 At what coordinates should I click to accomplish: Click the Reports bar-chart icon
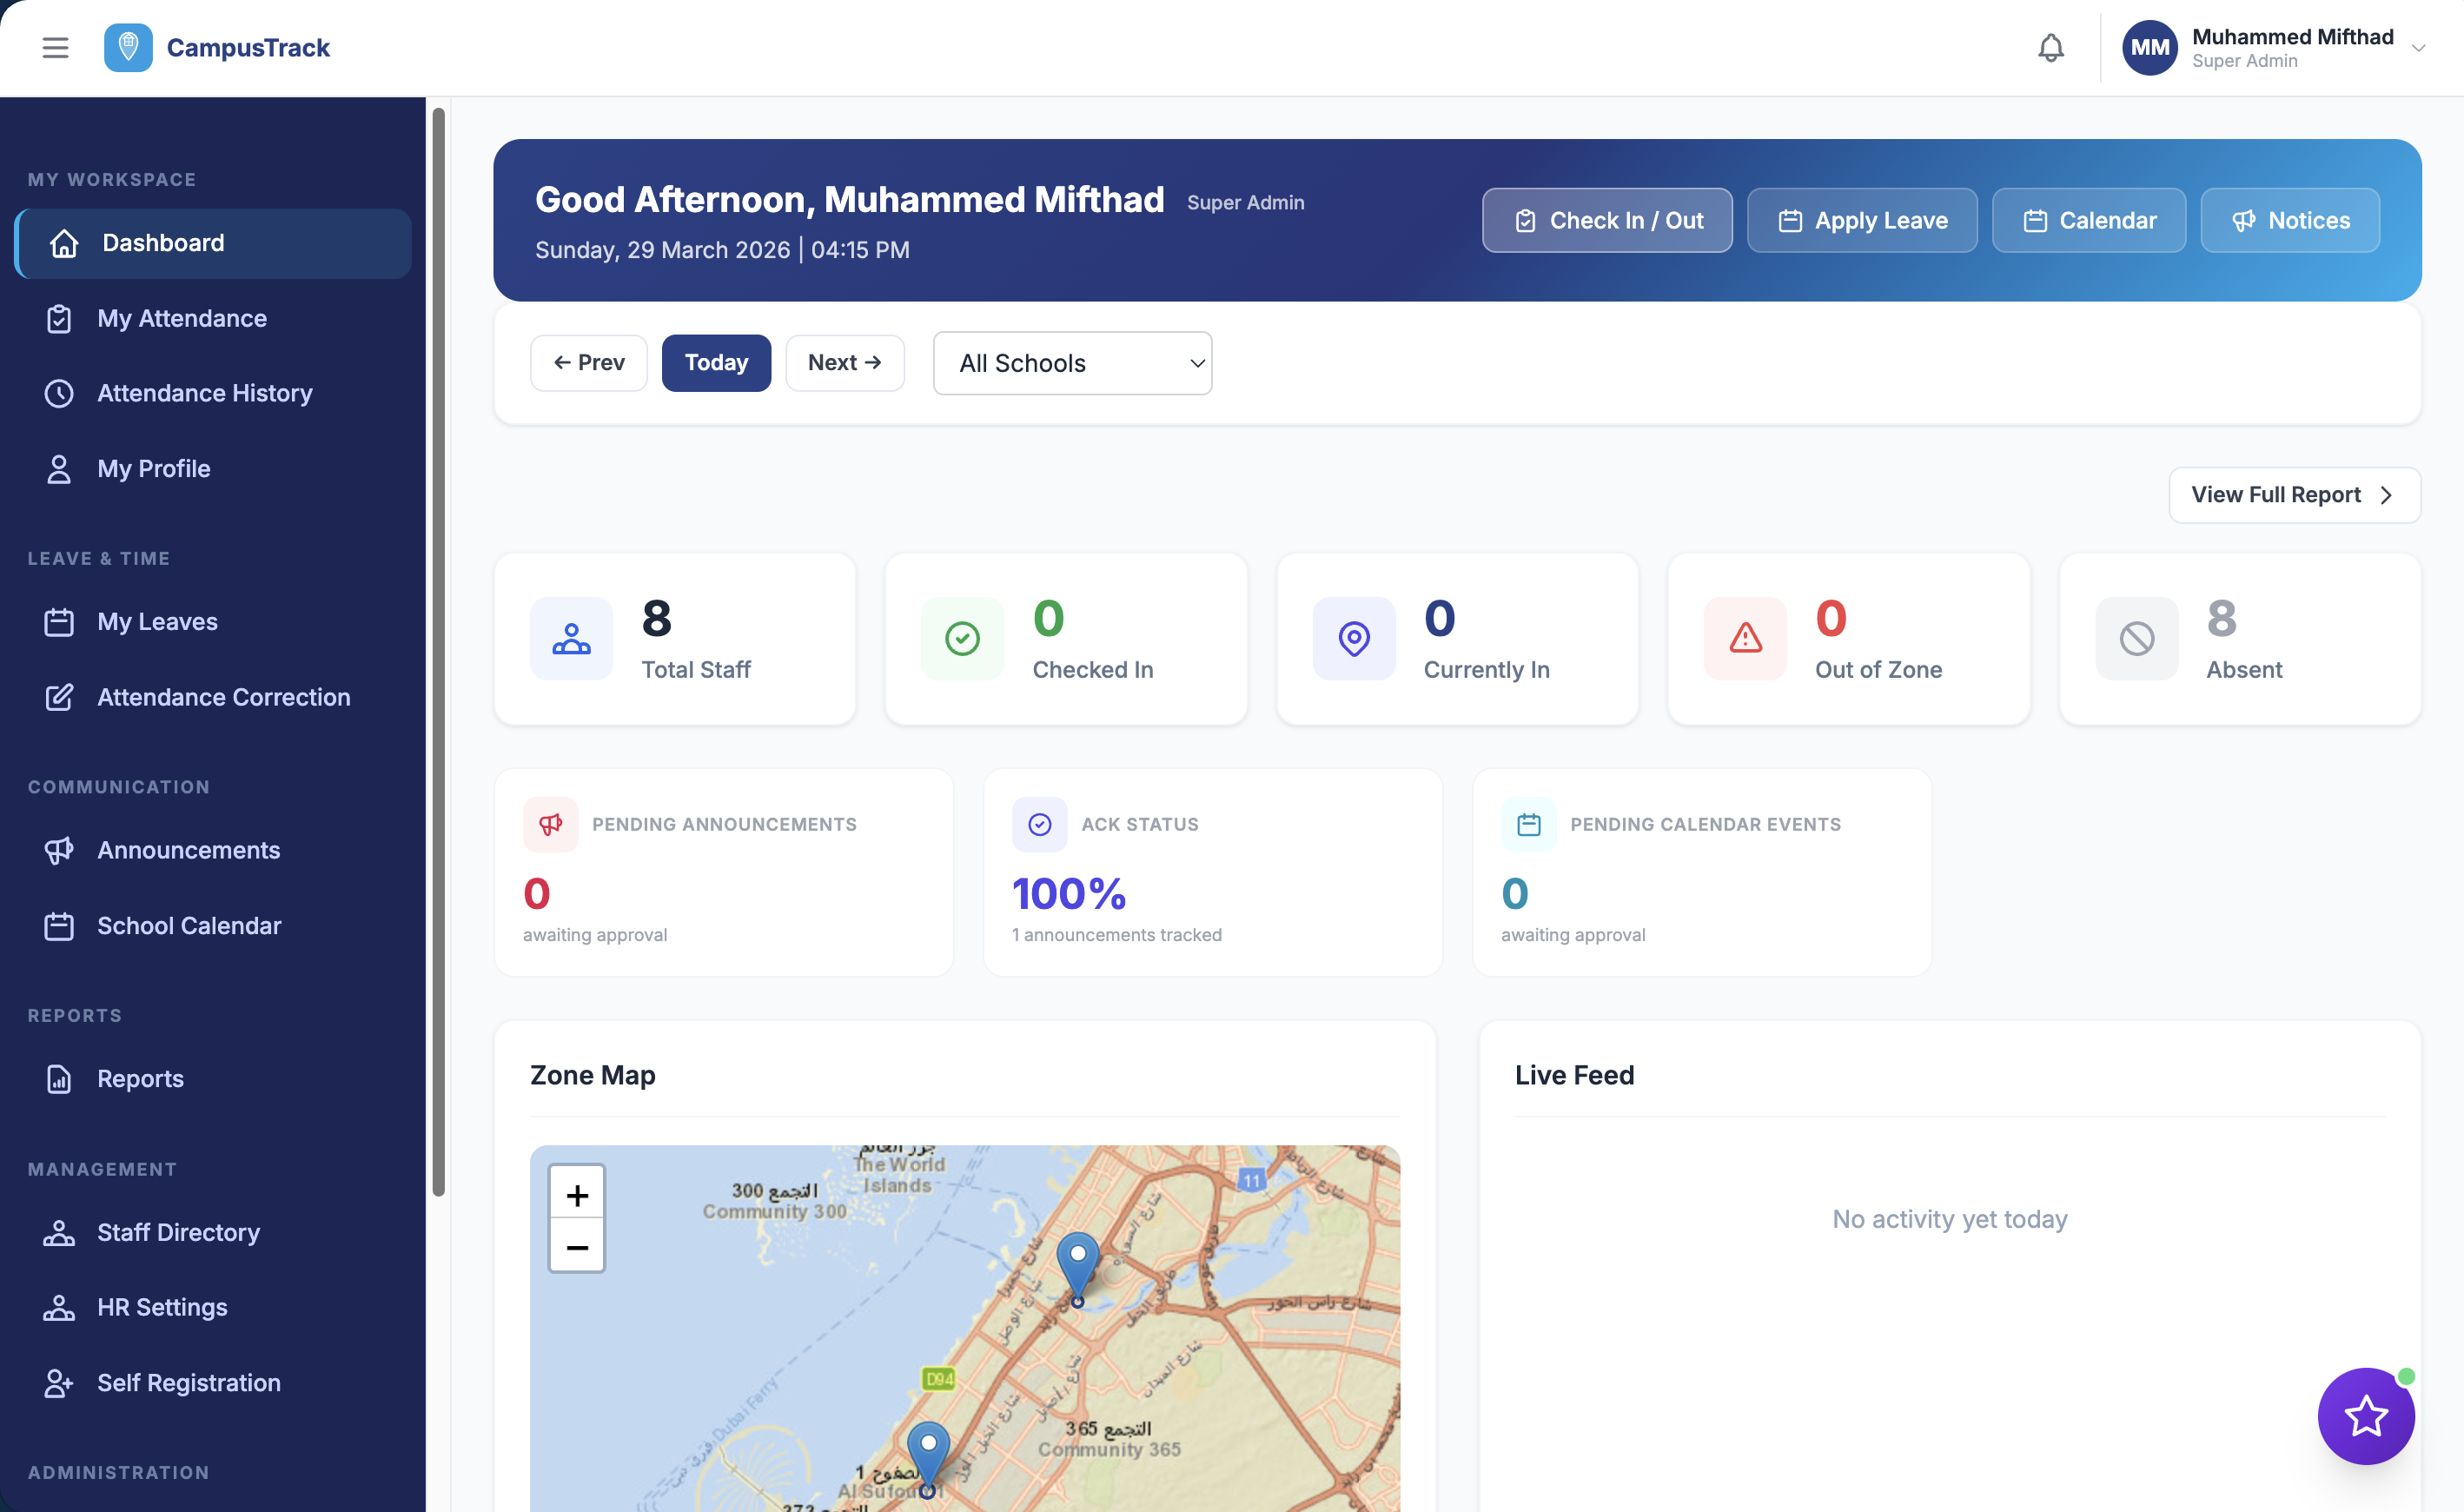[x=60, y=1079]
